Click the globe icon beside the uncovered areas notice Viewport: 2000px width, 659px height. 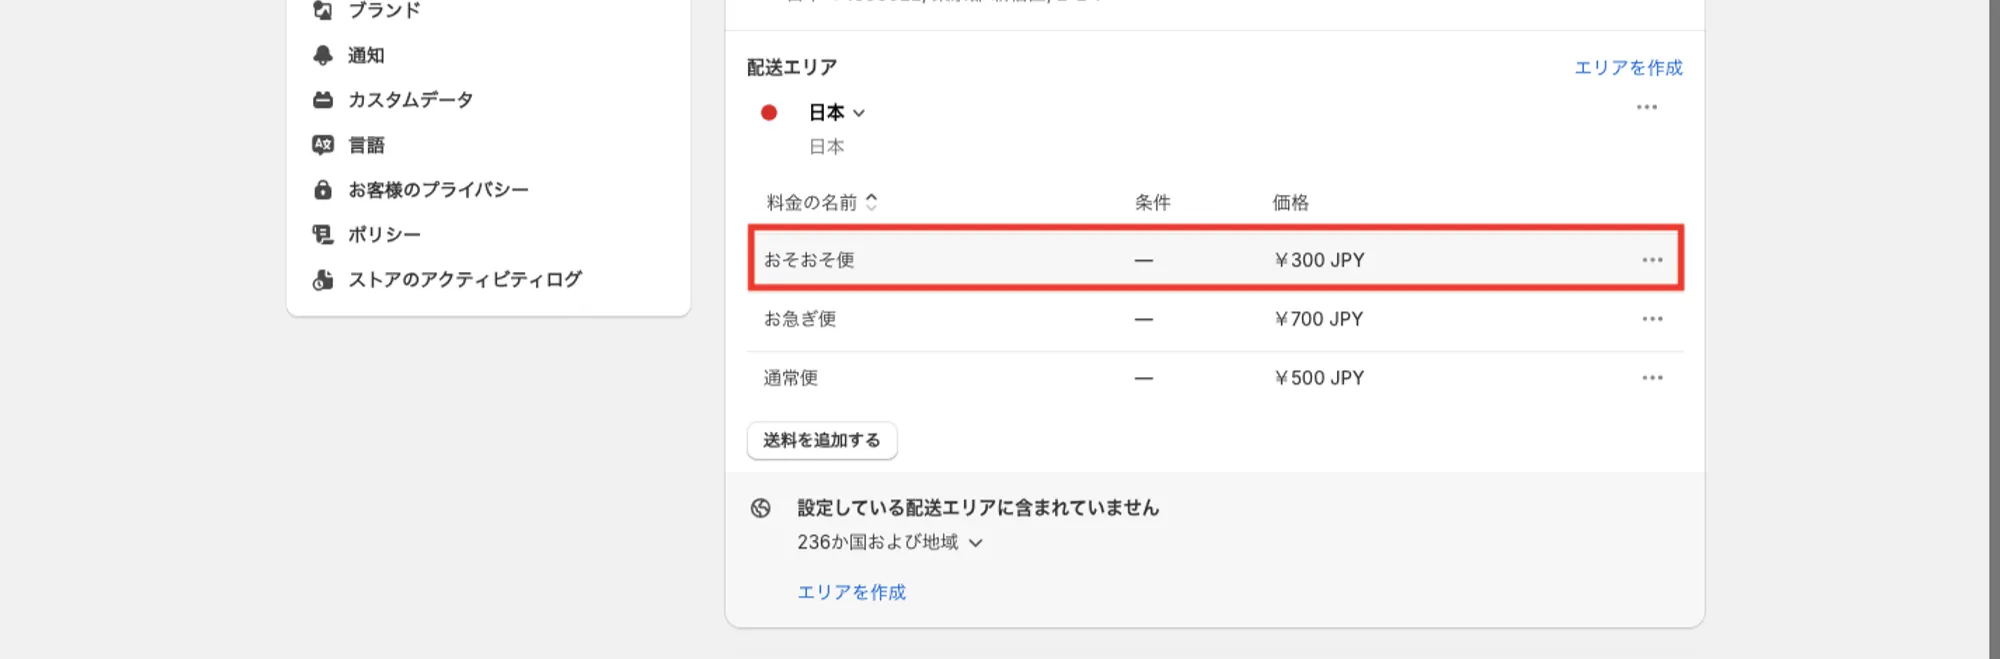761,508
